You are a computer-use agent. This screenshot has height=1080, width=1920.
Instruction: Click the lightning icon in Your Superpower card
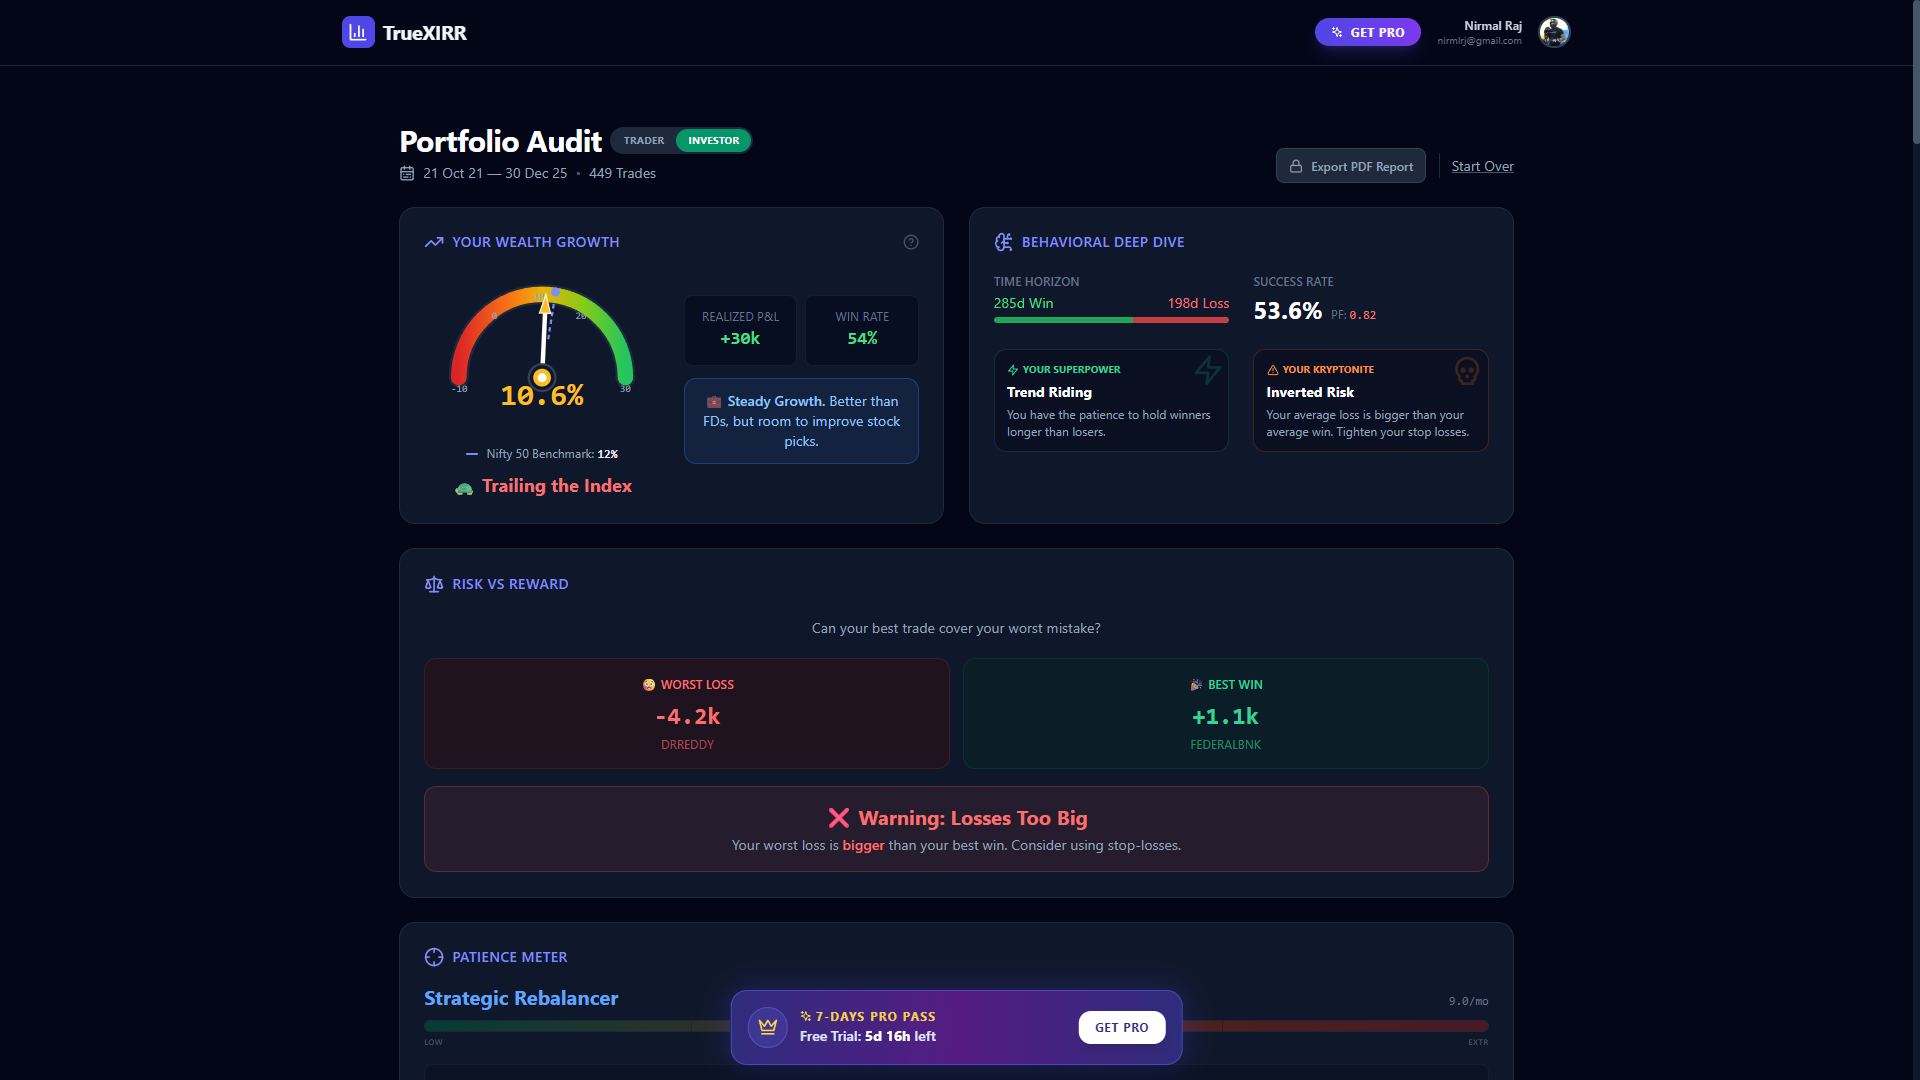[x=1207, y=370]
